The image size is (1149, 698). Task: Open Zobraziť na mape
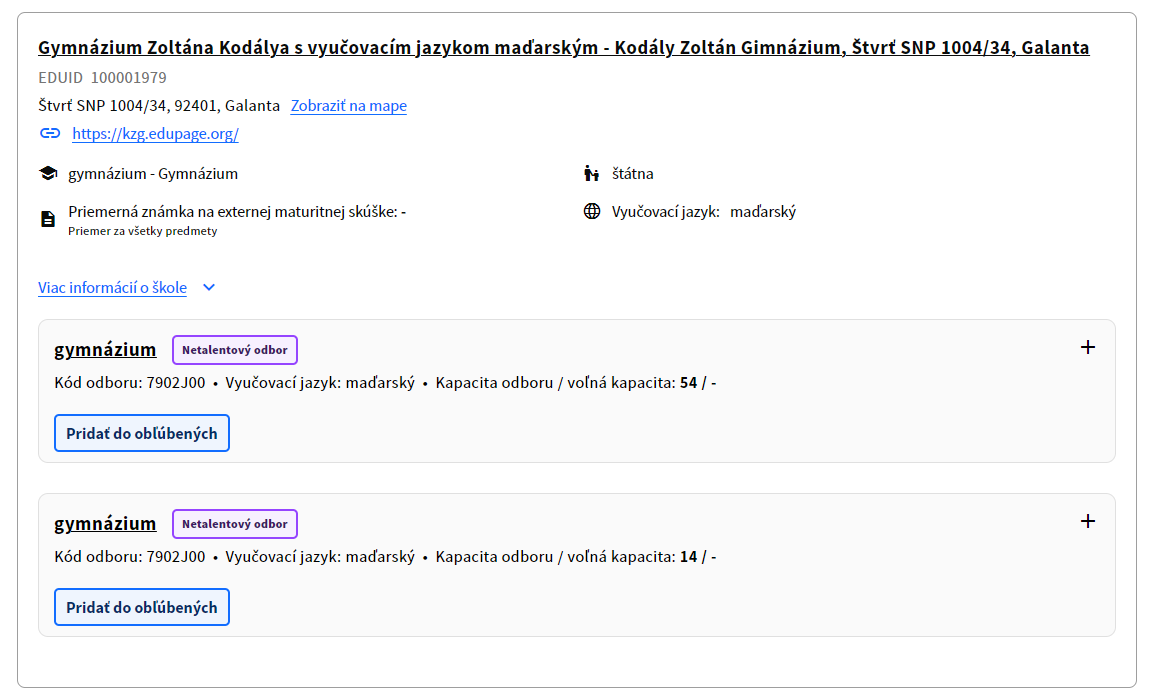348,105
